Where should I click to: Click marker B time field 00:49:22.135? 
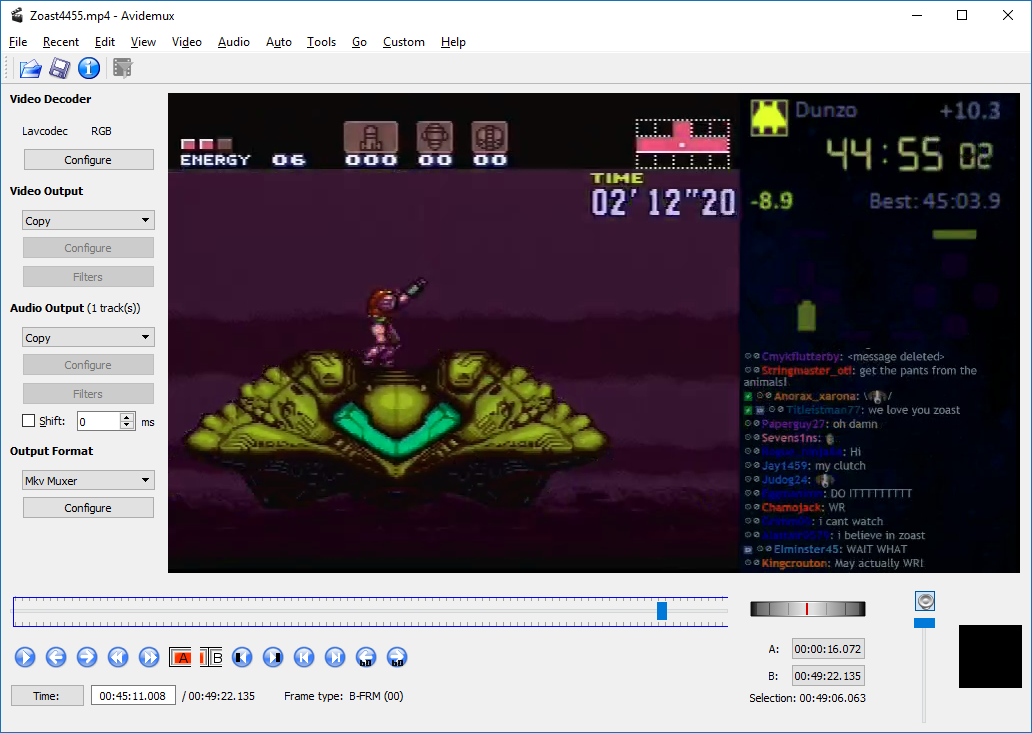827,676
